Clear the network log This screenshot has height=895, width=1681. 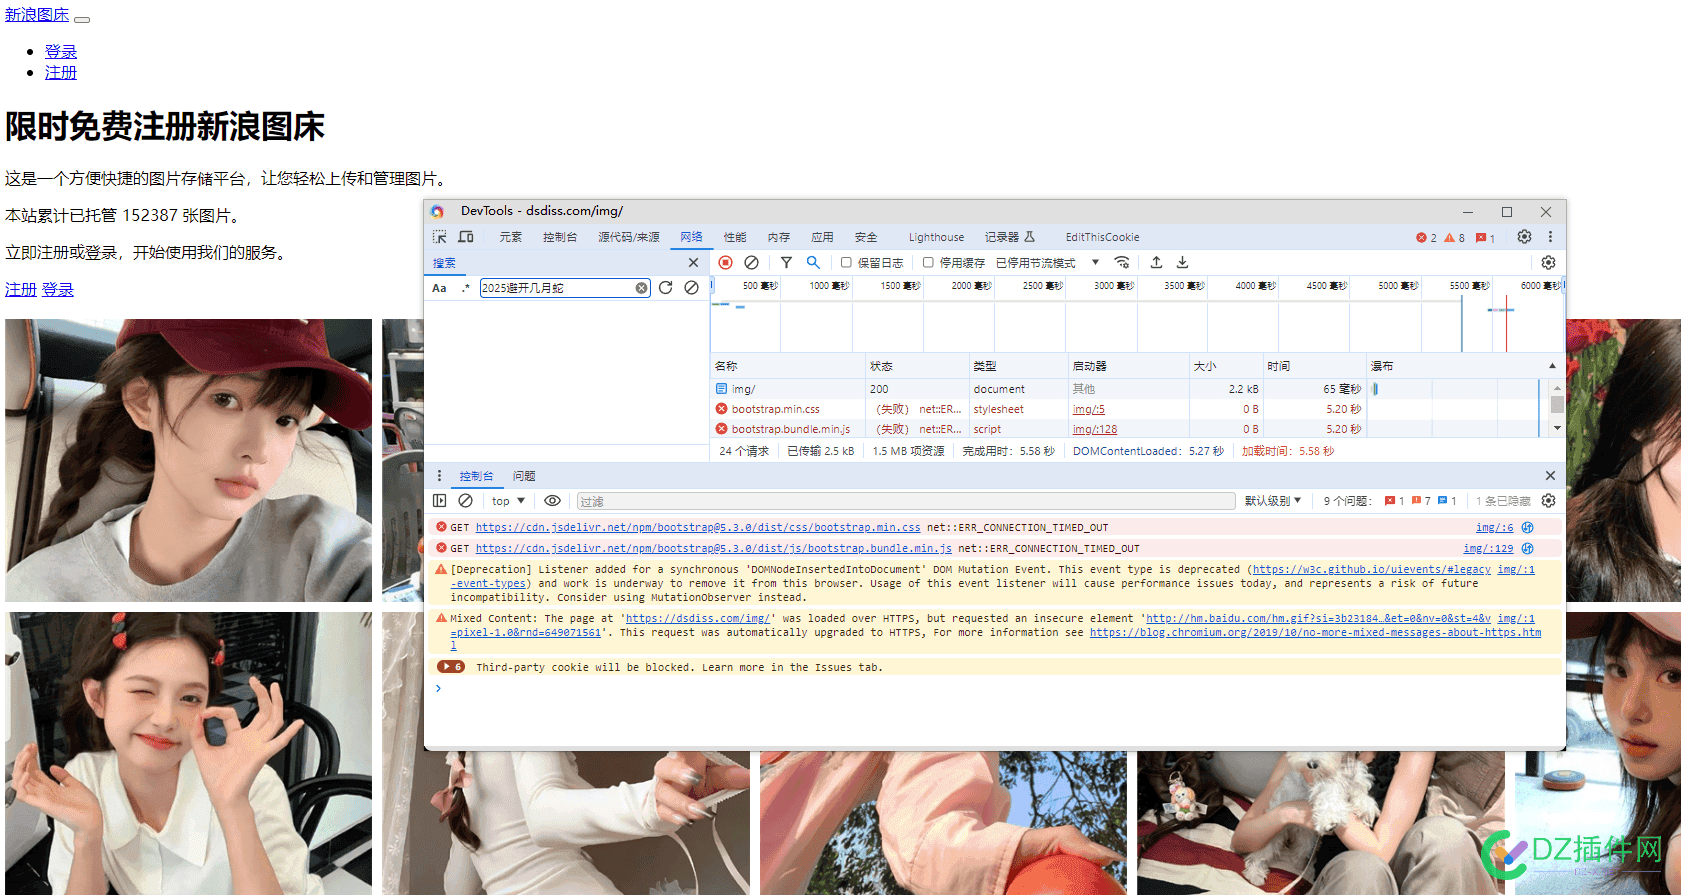(x=751, y=262)
